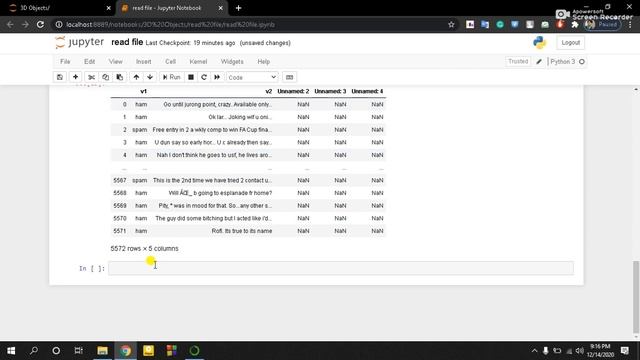Open Cortana circle on taskbar
The width and height of the screenshot is (640, 360).
click(x=56, y=351)
